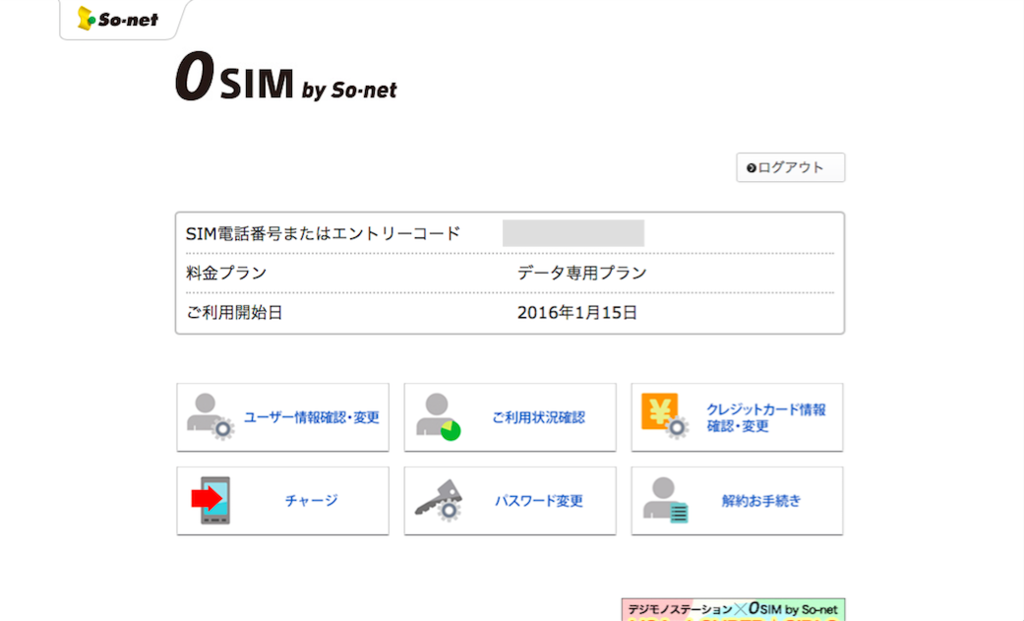The width and height of the screenshot is (1024, 621).
Task: Click the 0 SIM by So-net logo
Action: (286, 78)
